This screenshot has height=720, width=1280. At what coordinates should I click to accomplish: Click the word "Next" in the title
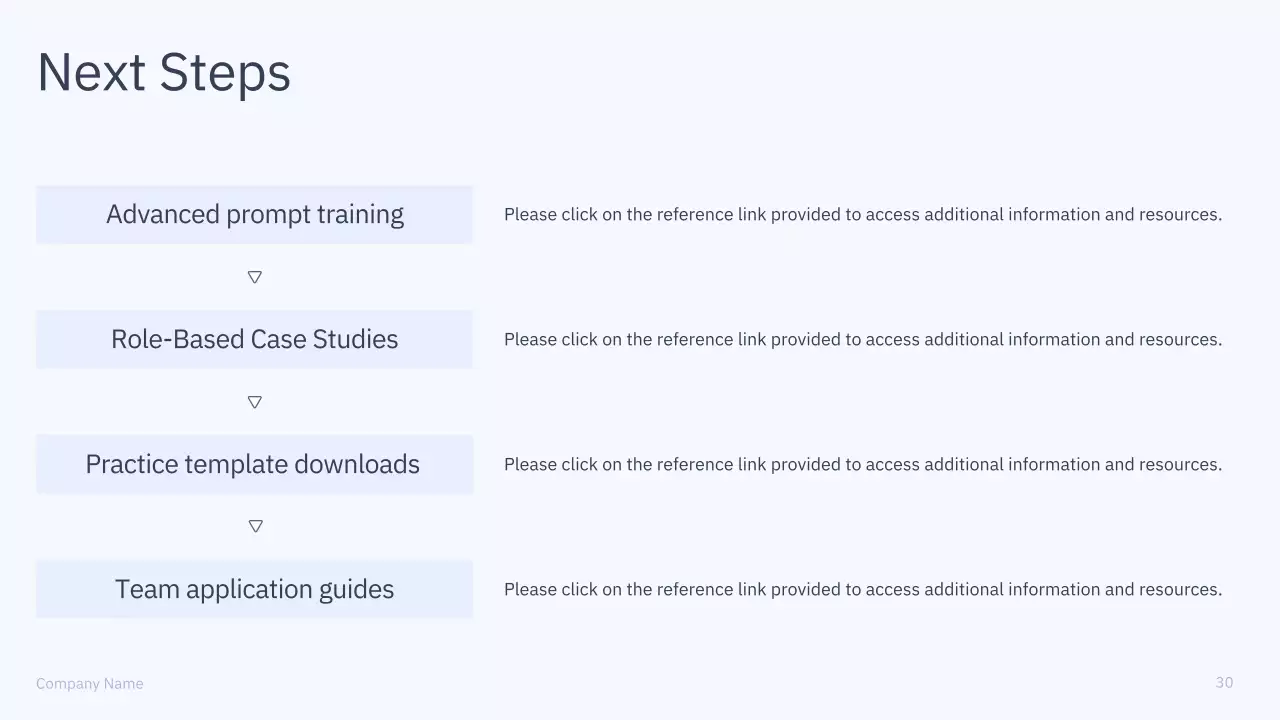tap(91, 73)
